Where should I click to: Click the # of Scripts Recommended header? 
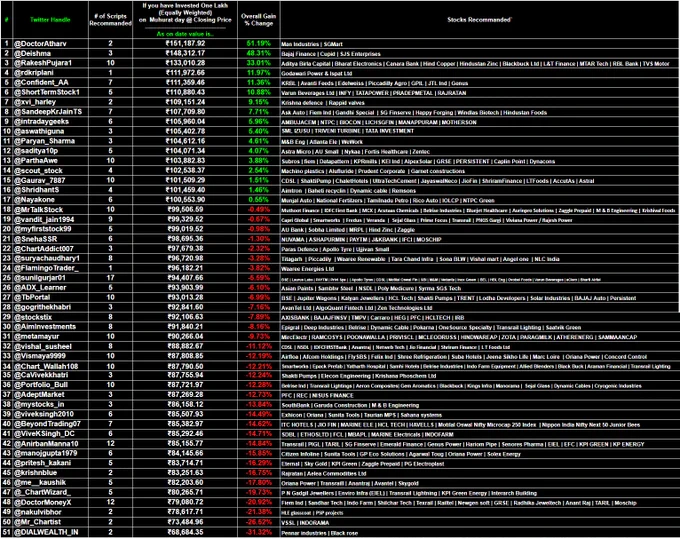(111, 20)
